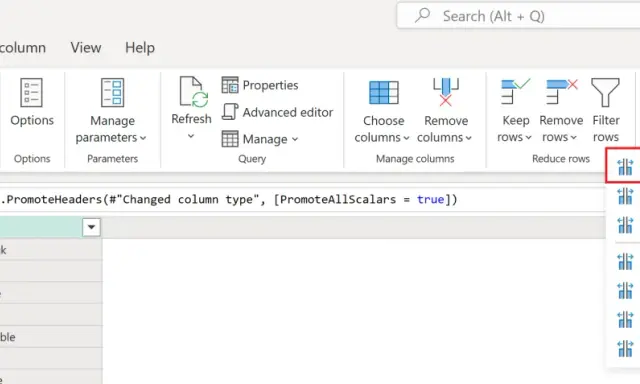Click the Manage parameters icon
Viewport: 640px width, 384px height.
point(112,92)
